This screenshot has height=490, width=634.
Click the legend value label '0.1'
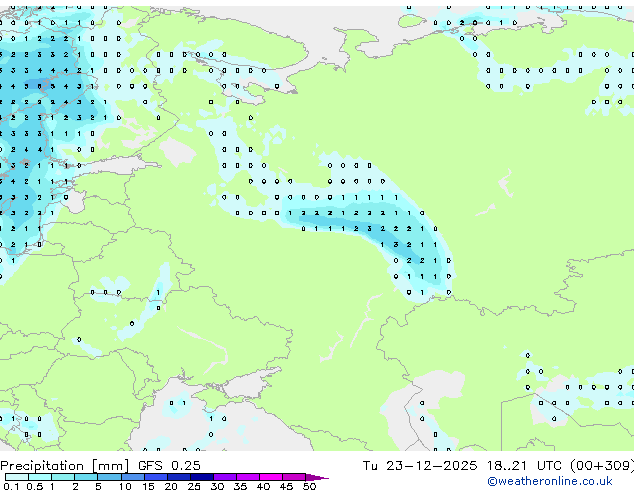pos(11,486)
